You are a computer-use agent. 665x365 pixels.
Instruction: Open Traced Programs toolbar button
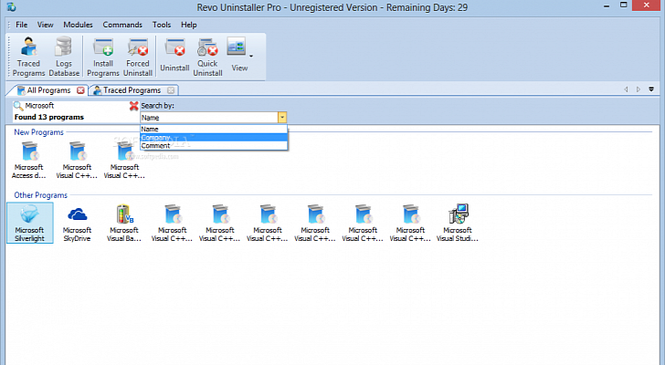click(x=28, y=57)
